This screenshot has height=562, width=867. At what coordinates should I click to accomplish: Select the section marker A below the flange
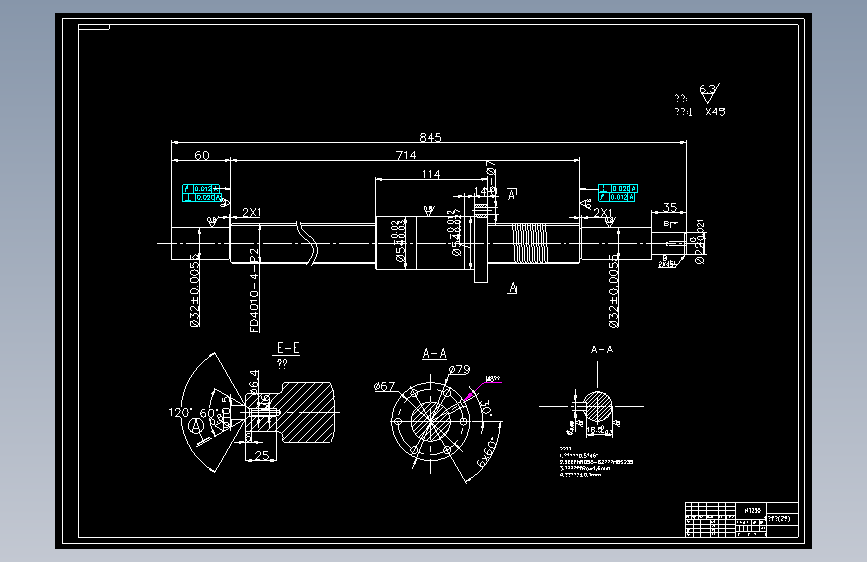pyautogui.click(x=513, y=288)
